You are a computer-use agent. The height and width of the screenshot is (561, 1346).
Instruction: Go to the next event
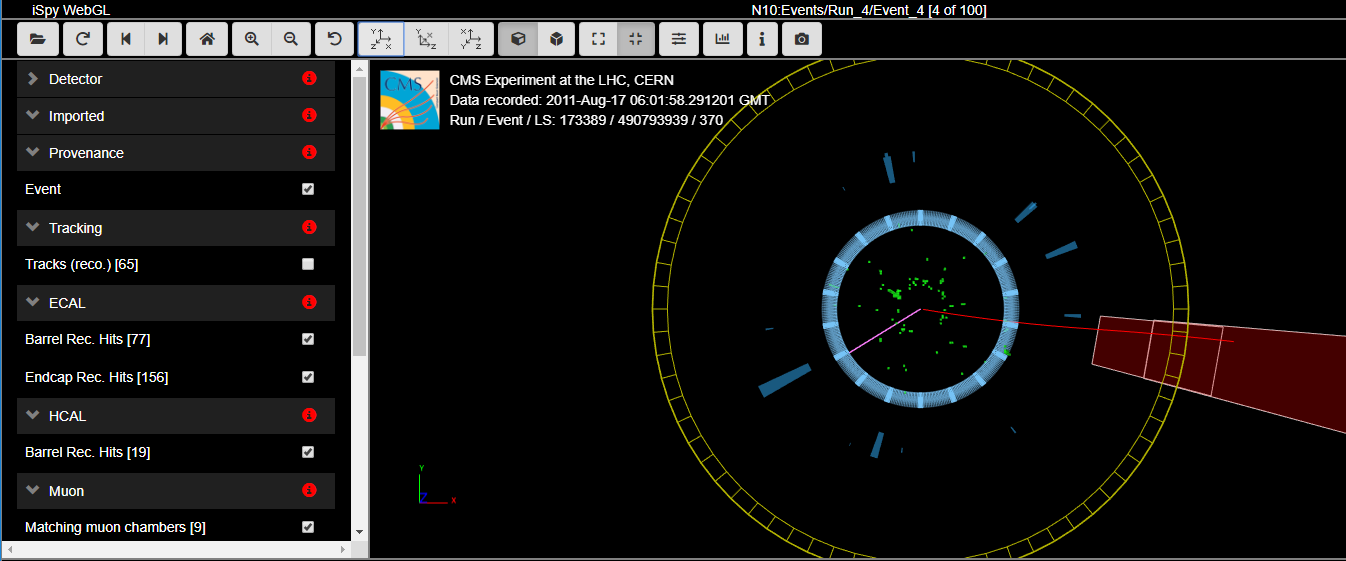(x=163, y=39)
